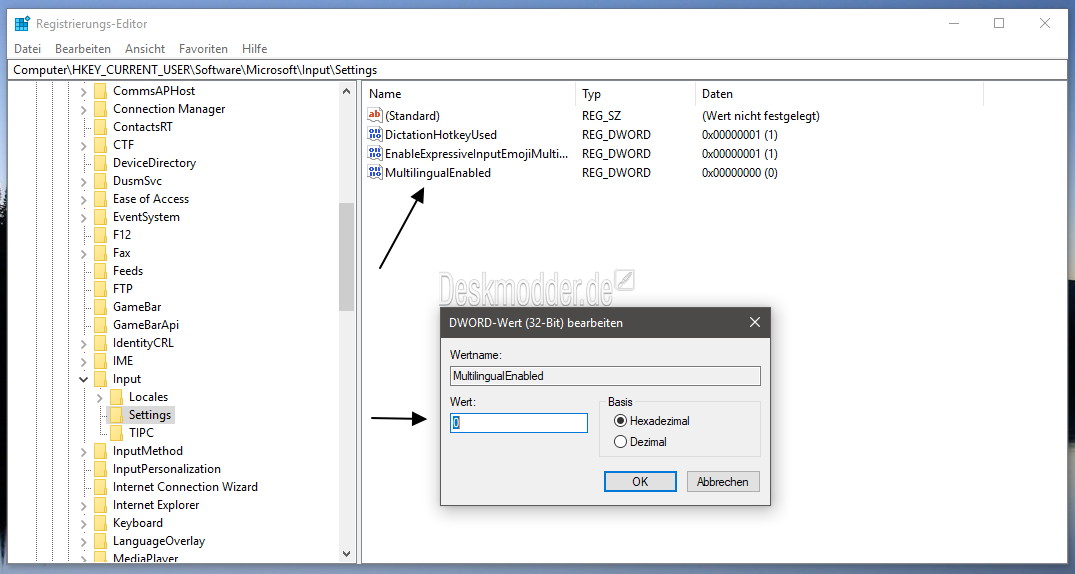Select the Hexadezimal radio button
Screen dimensions: 1075x574
click(620, 421)
